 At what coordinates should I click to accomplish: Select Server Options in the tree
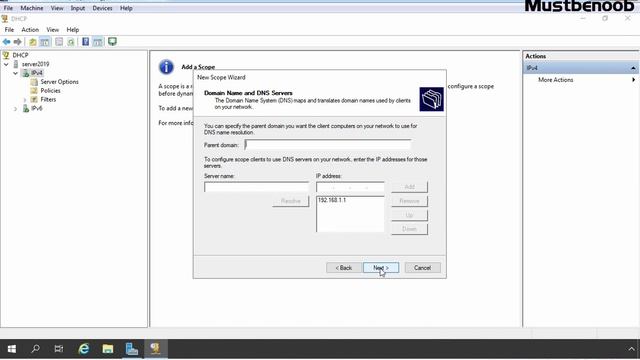point(59,82)
